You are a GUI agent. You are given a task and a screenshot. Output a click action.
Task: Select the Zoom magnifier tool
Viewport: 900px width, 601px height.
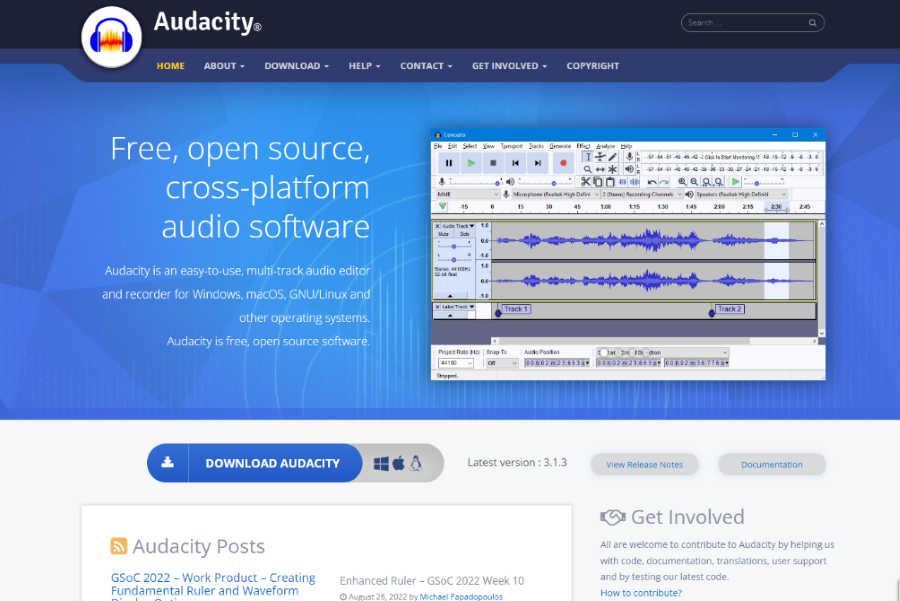587,169
